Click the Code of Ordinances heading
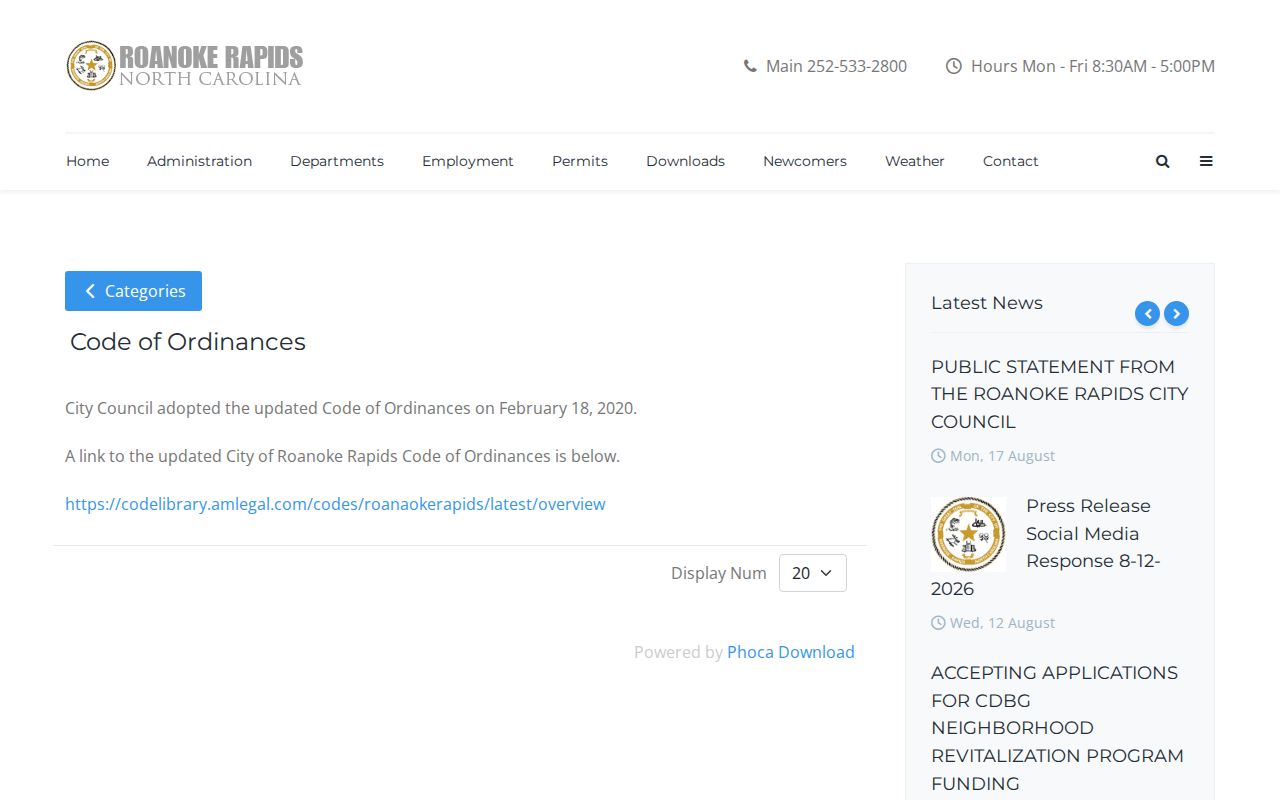The width and height of the screenshot is (1280, 800). click(188, 342)
